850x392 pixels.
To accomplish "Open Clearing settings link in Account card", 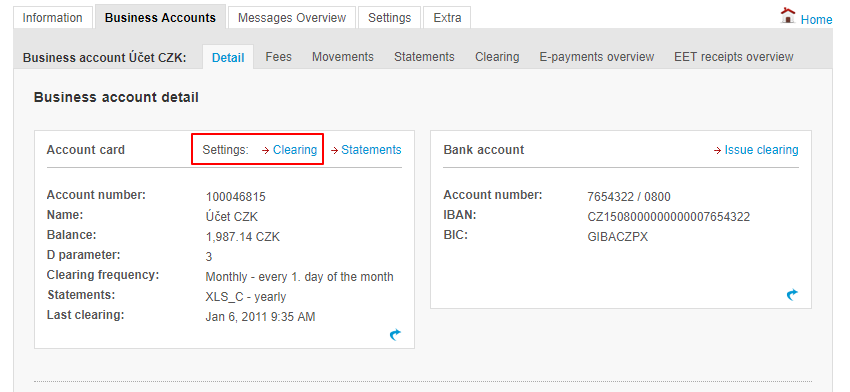I will 295,150.
